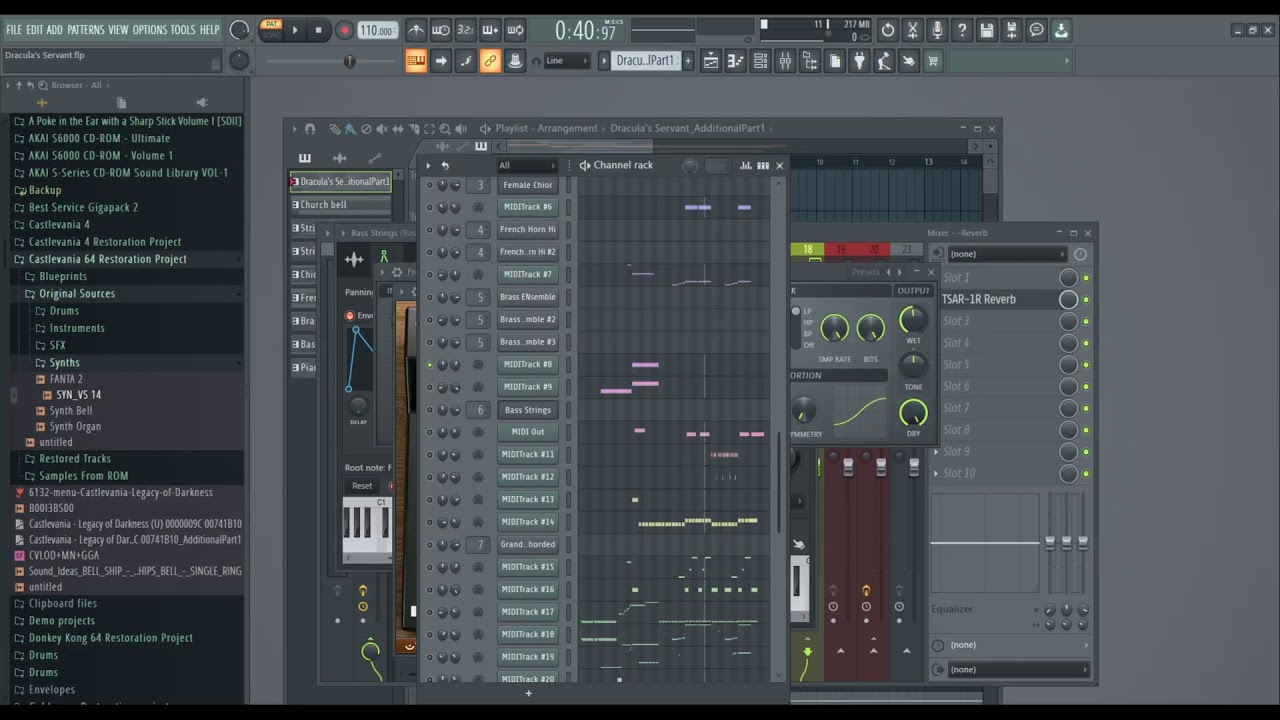Toggle the Slot 3 enable LED in Mixer

click(x=1086, y=321)
